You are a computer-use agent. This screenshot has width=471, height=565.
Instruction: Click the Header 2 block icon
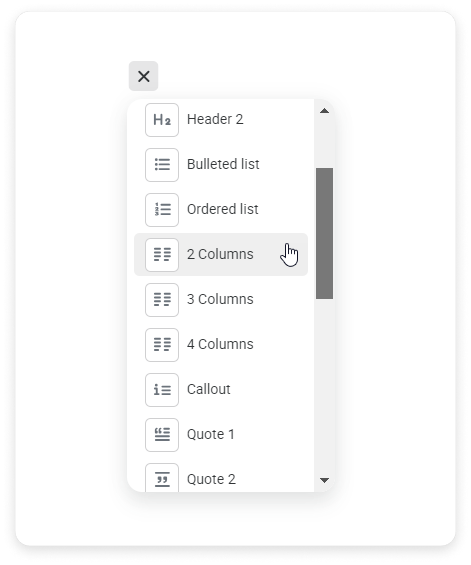click(x=162, y=120)
